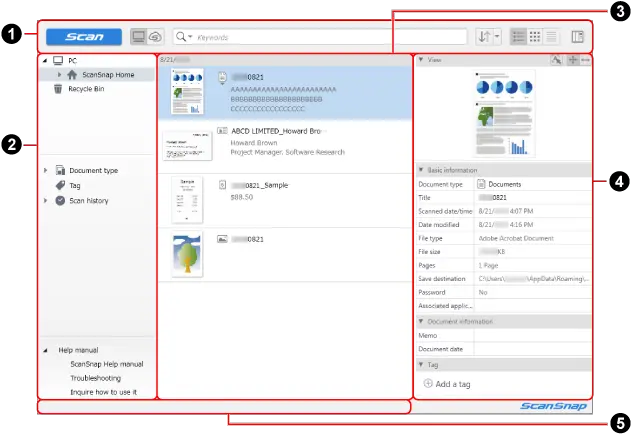Open the search options magnifier dropdown
The width and height of the screenshot is (631, 434).
184,37
